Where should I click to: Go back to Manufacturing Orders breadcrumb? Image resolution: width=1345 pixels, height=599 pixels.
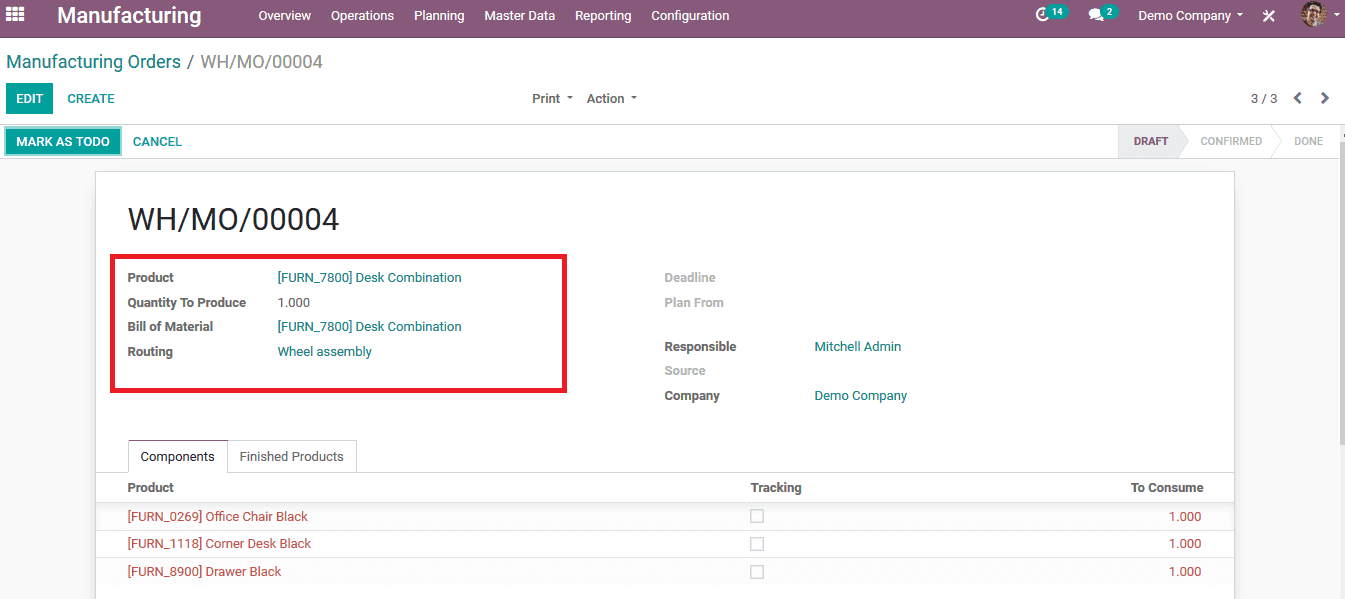coord(93,62)
